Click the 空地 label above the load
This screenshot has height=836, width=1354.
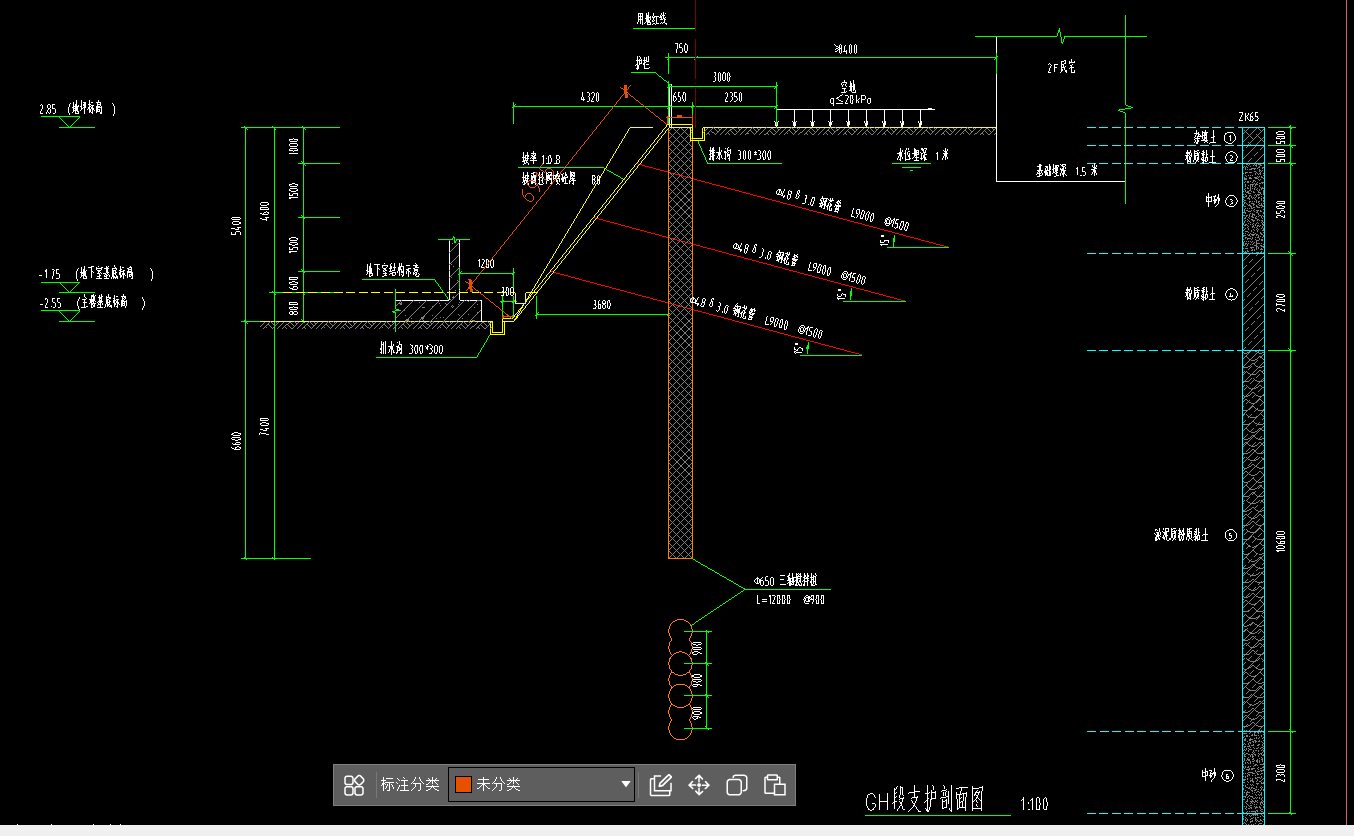(849, 87)
